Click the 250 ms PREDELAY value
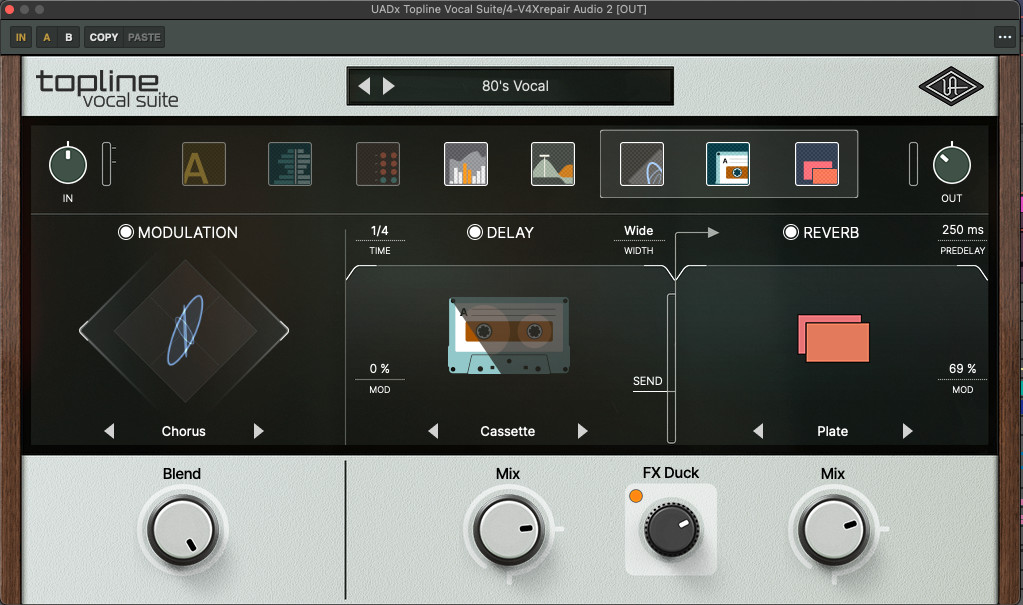Viewport: 1023px width, 605px height. point(962,230)
